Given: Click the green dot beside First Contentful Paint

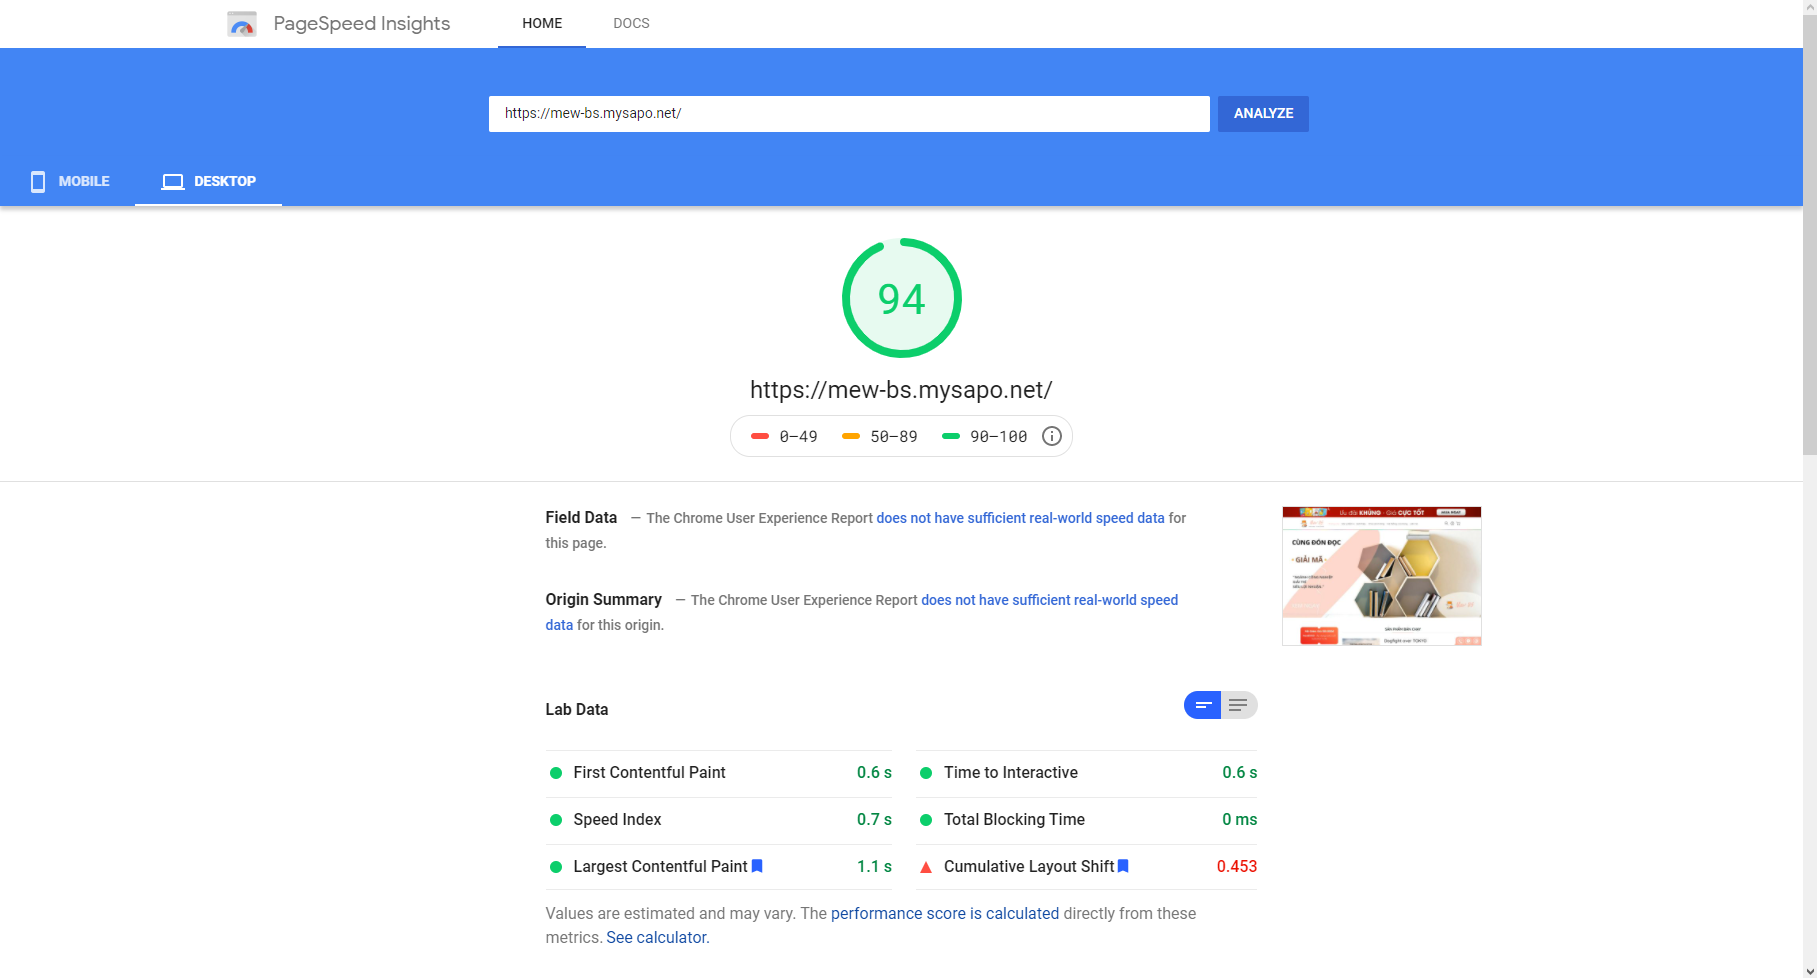Looking at the screenshot, I should (x=556, y=773).
